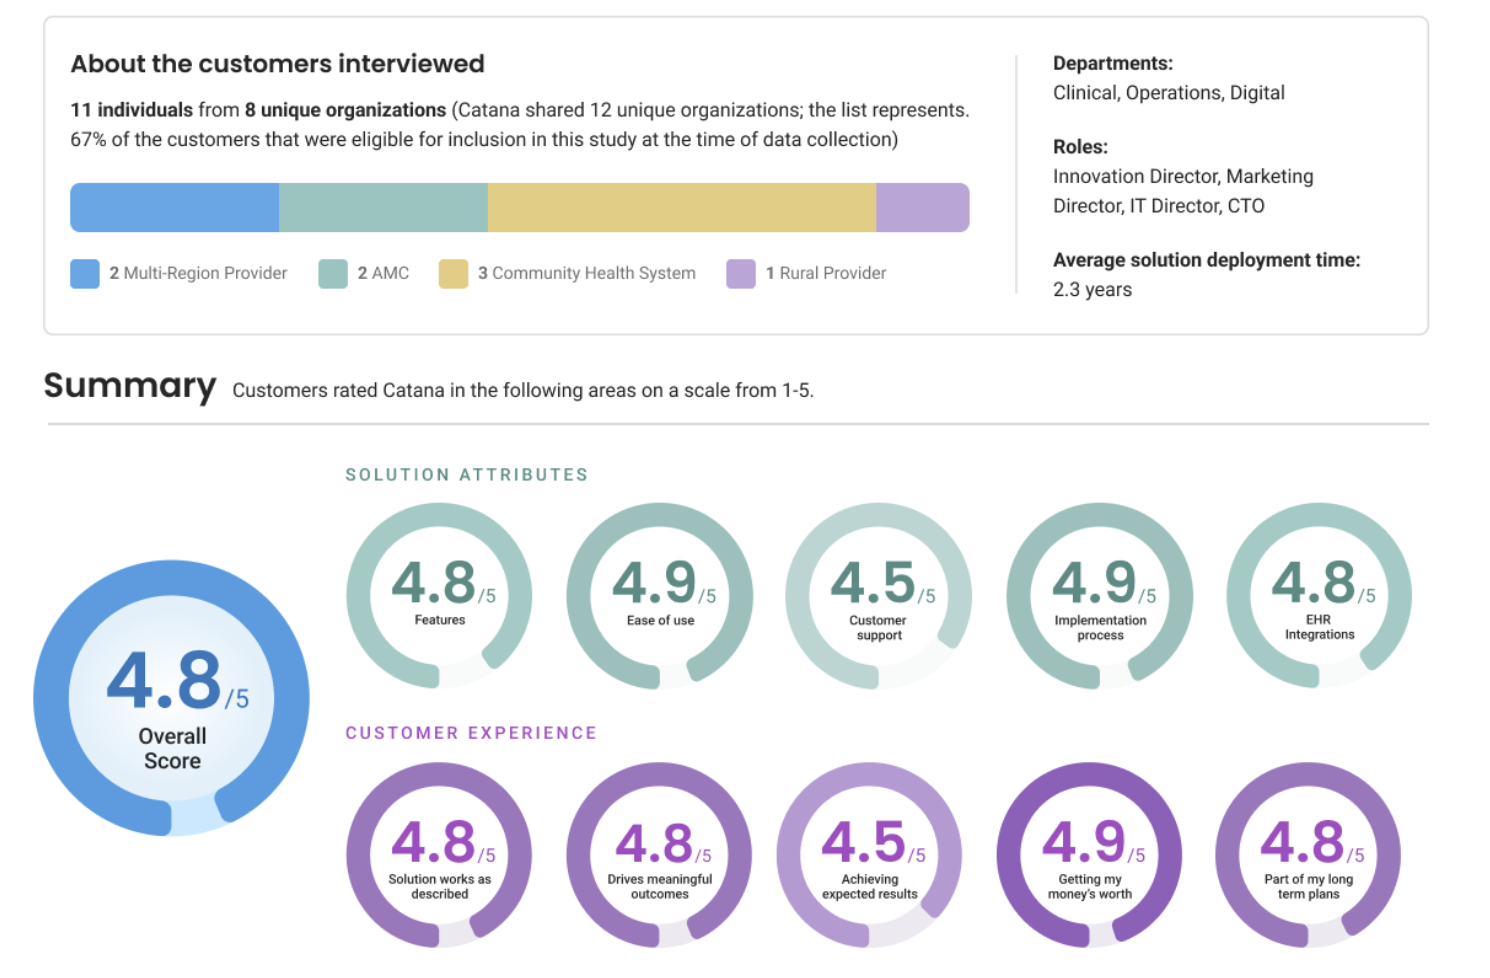Click the EHR Integrations rating circle
The image size is (1490, 978).
tap(1318, 595)
